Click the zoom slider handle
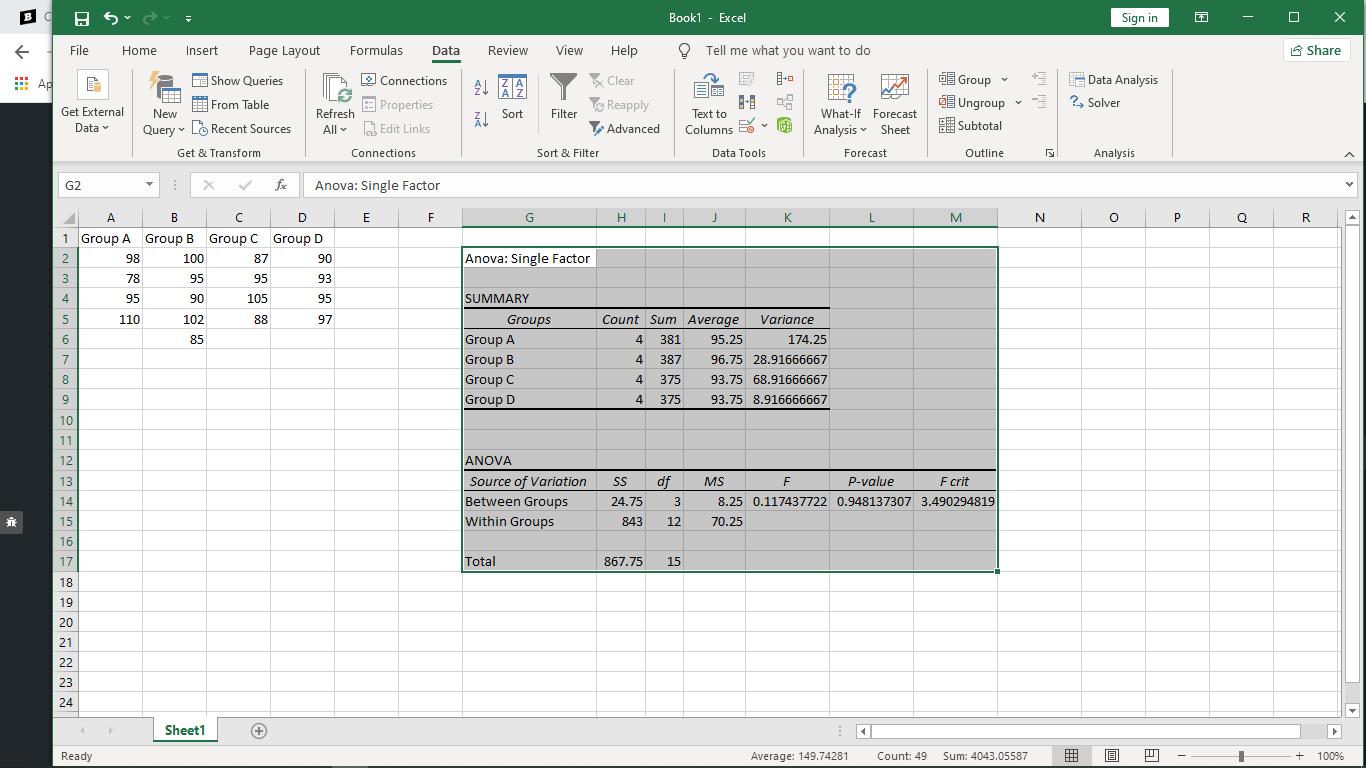This screenshot has width=1366, height=768. pos(1241,756)
